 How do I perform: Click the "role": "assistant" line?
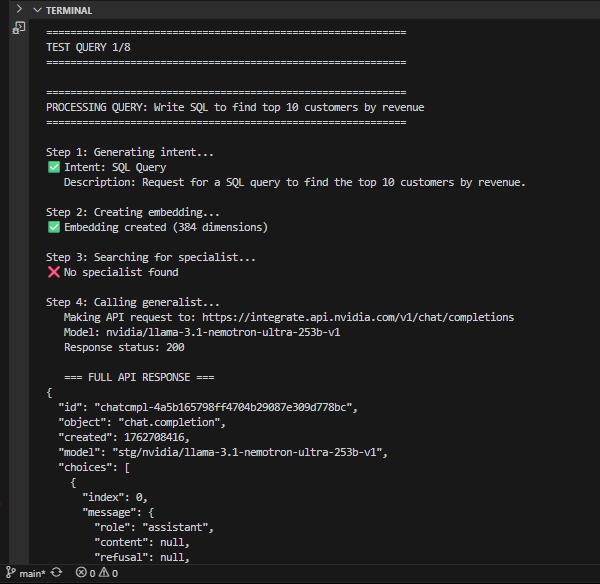154,527
